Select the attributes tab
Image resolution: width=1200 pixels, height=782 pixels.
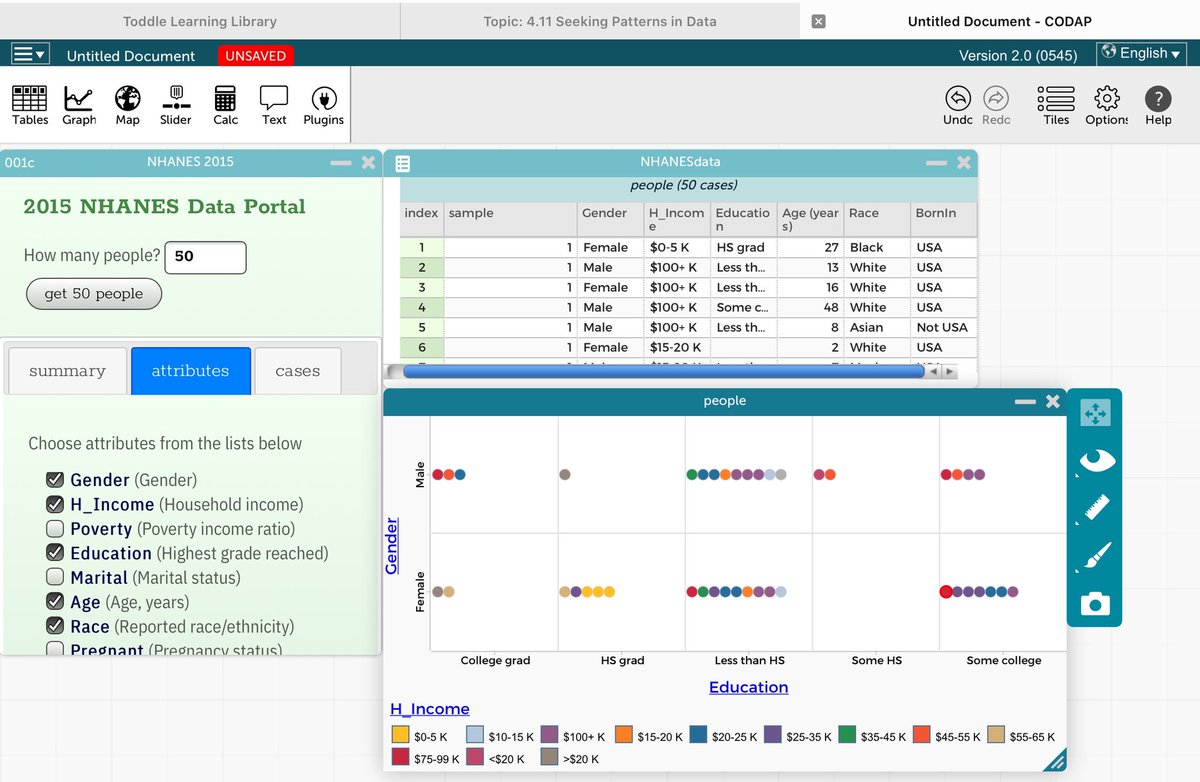(190, 371)
